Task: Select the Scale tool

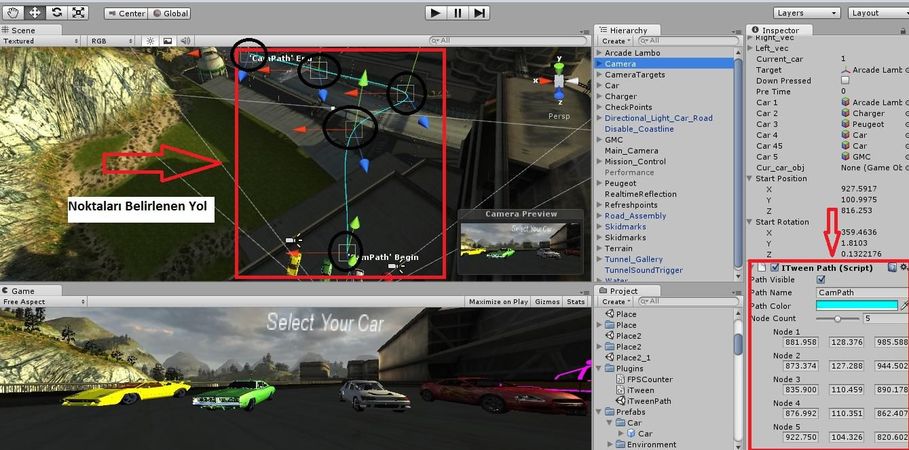Action: click(77, 13)
